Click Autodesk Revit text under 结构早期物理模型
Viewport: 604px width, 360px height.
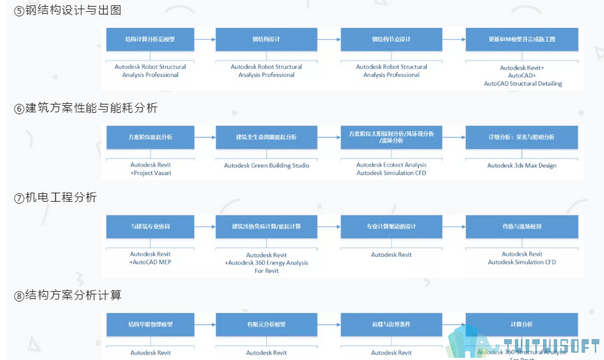[x=150, y=353]
